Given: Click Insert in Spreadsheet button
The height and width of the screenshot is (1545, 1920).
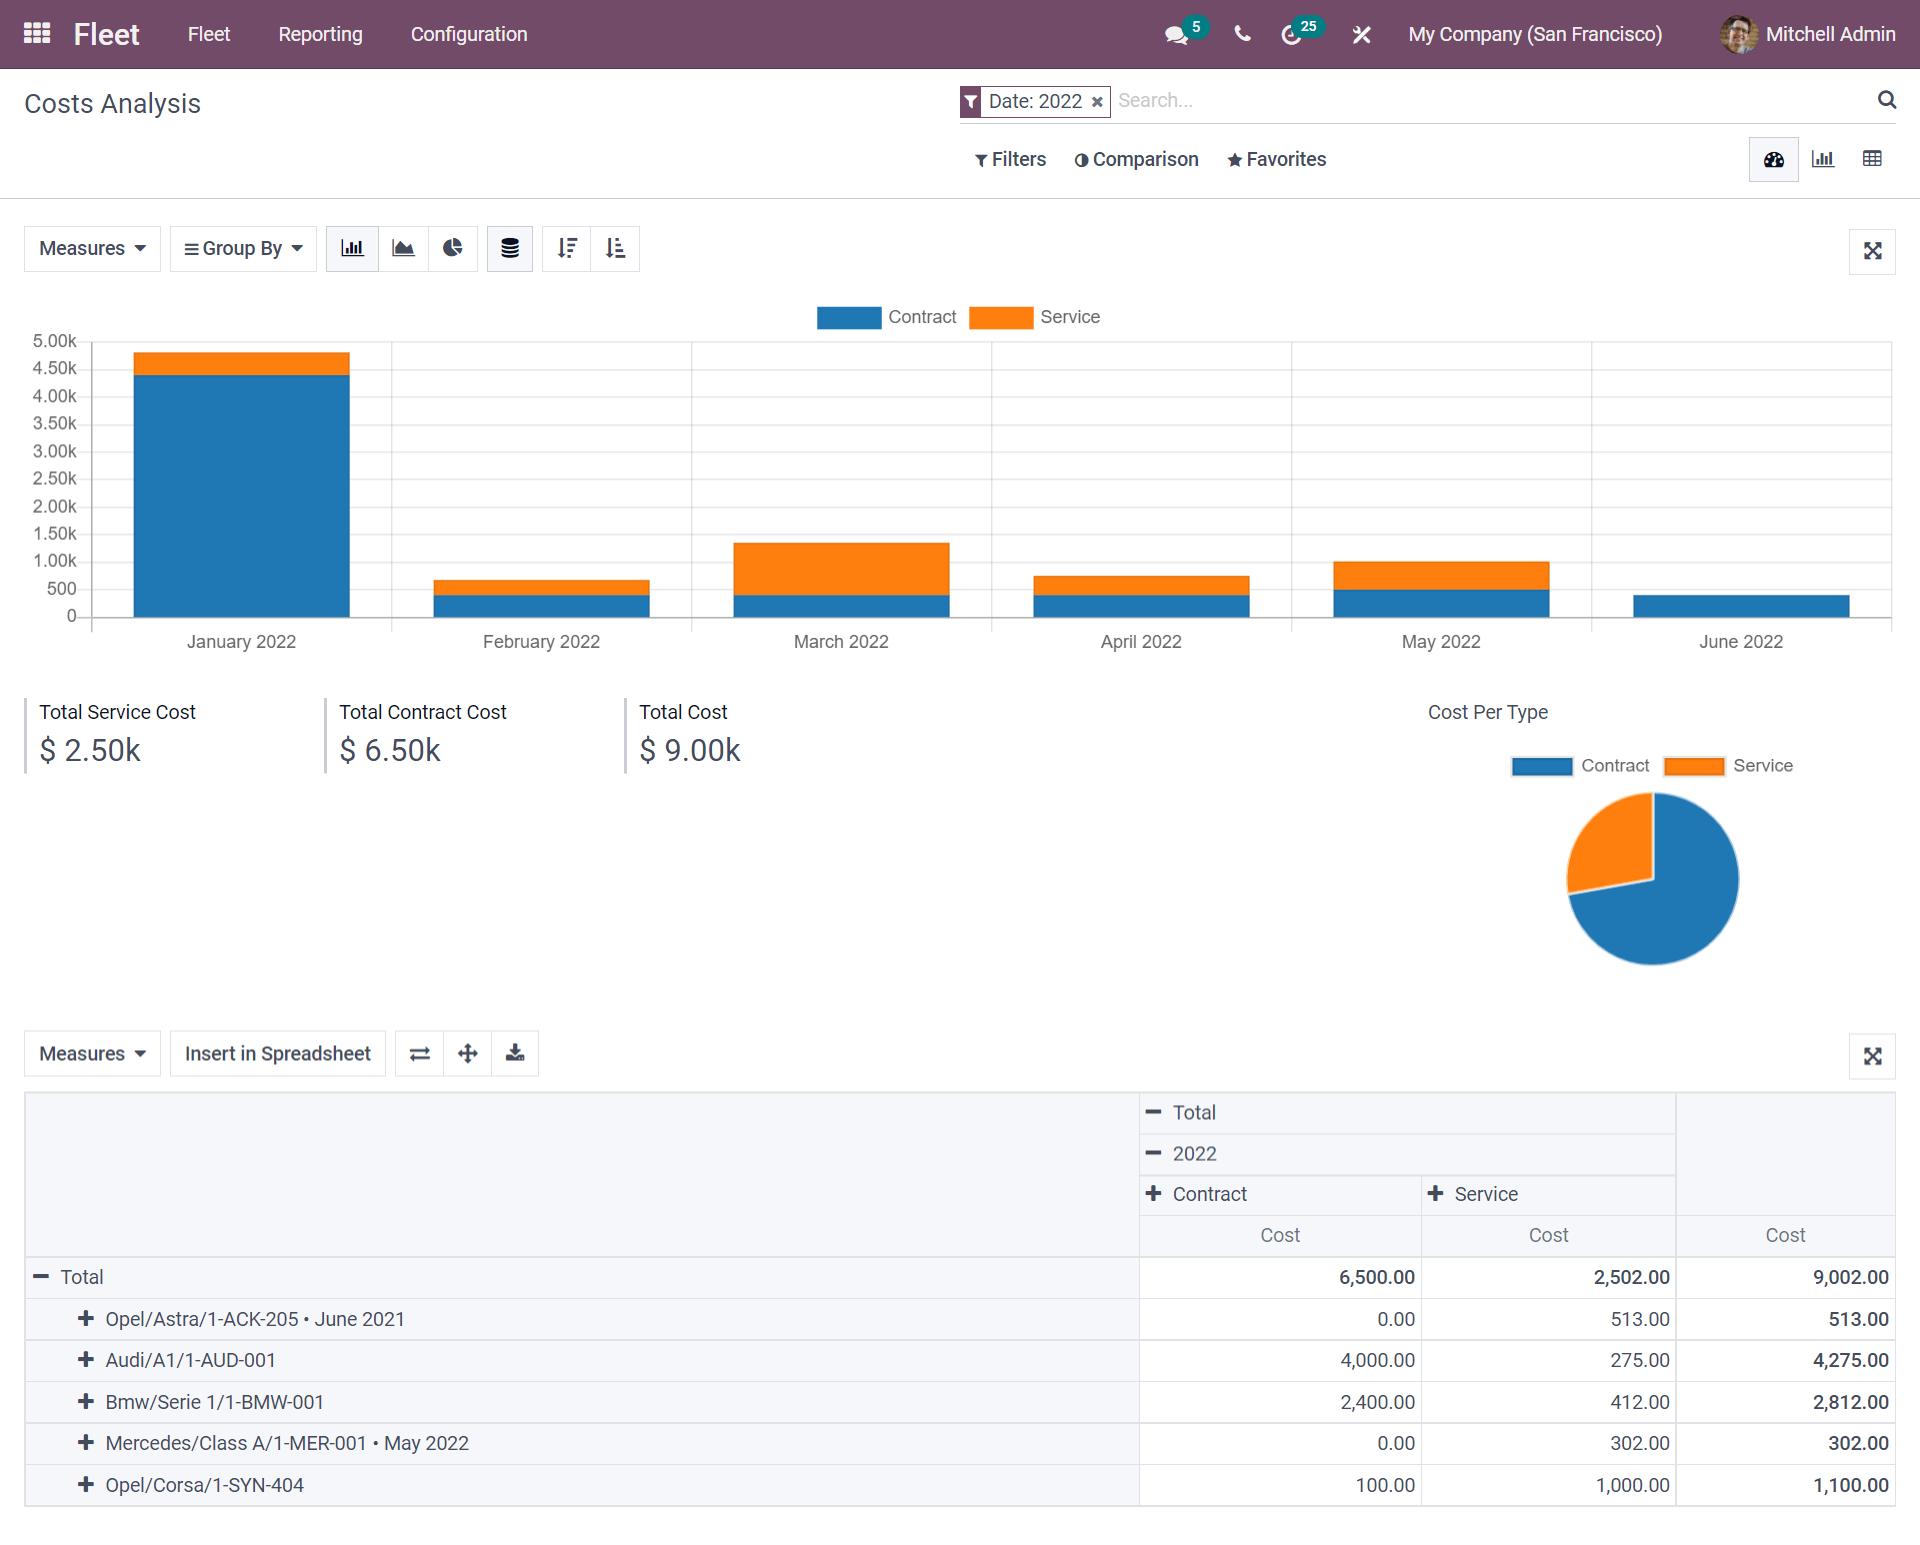Looking at the screenshot, I should pyautogui.click(x=276, y=1053).
